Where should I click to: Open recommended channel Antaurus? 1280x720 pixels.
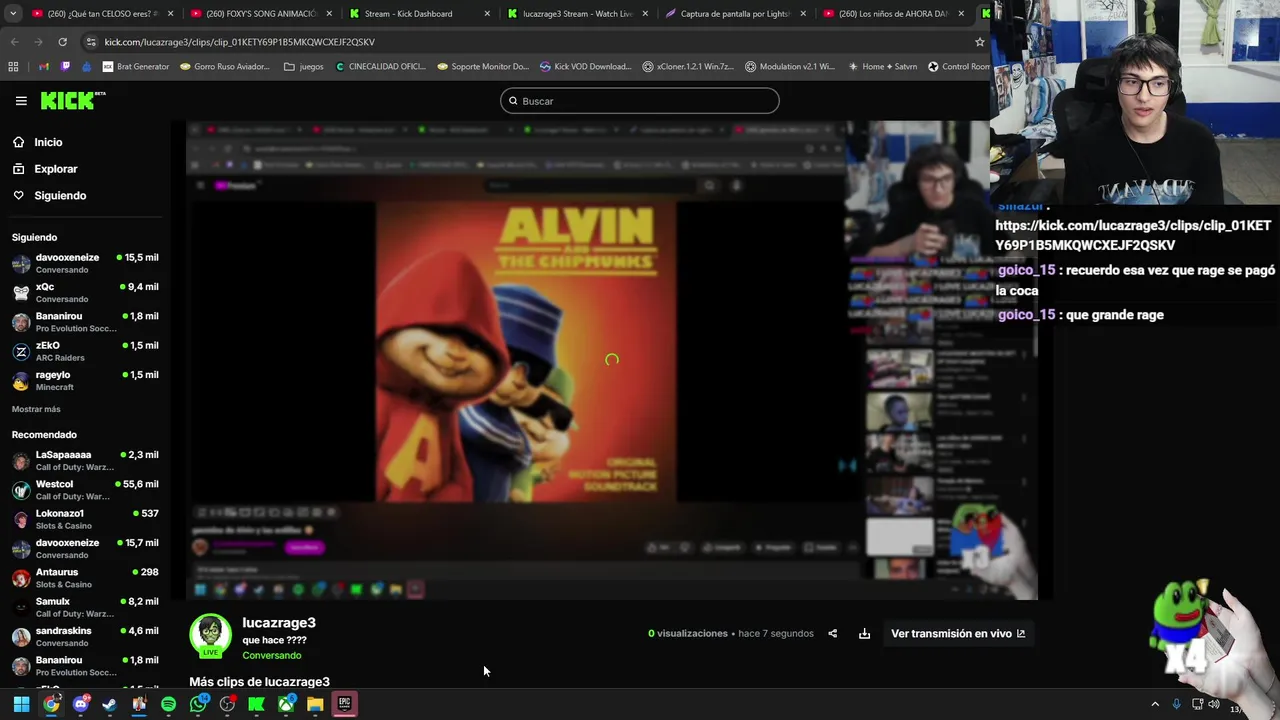(85, 578)
